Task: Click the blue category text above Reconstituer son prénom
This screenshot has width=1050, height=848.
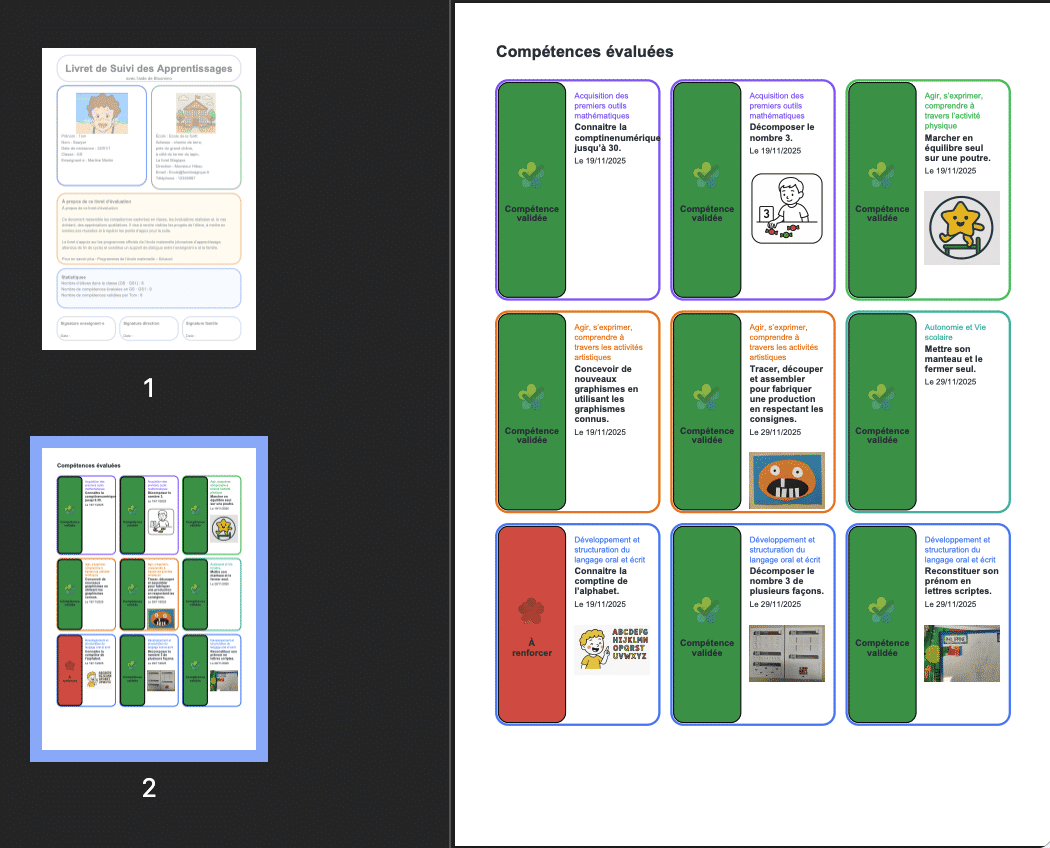Action: (x=960, y=549)
